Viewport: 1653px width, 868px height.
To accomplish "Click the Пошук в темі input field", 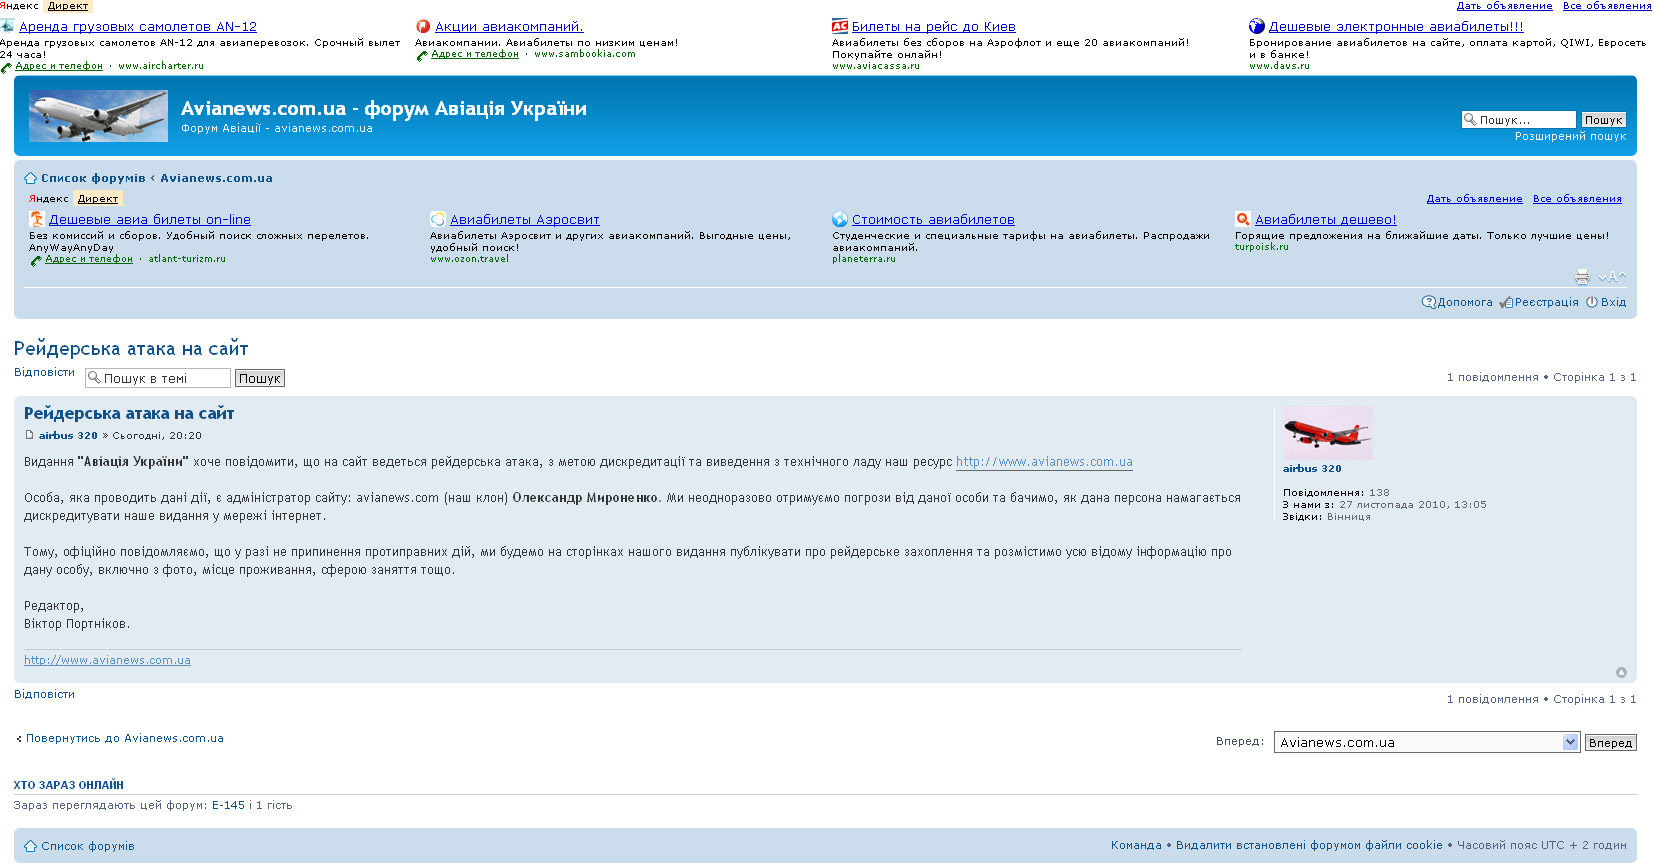I will [158, 378].
